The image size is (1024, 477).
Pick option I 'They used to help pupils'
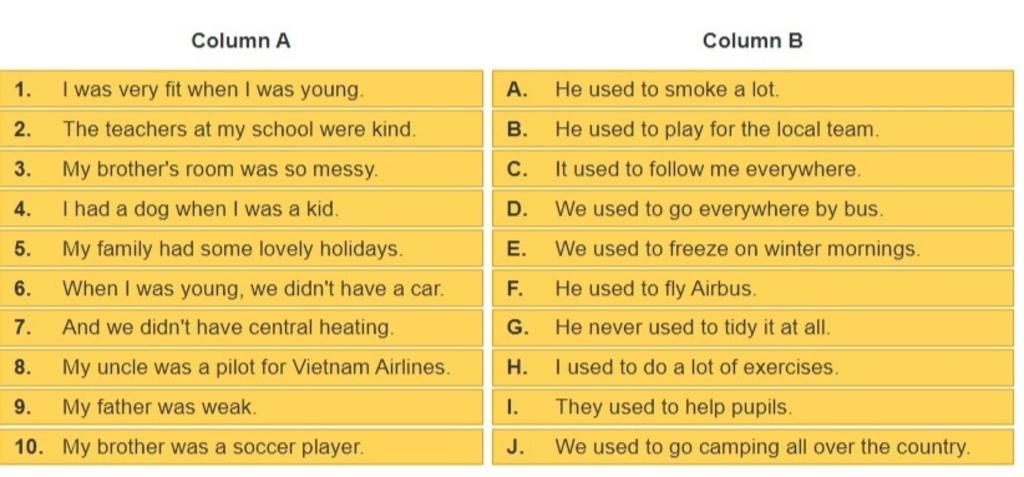pyautogui.click(x=753, y=408)
